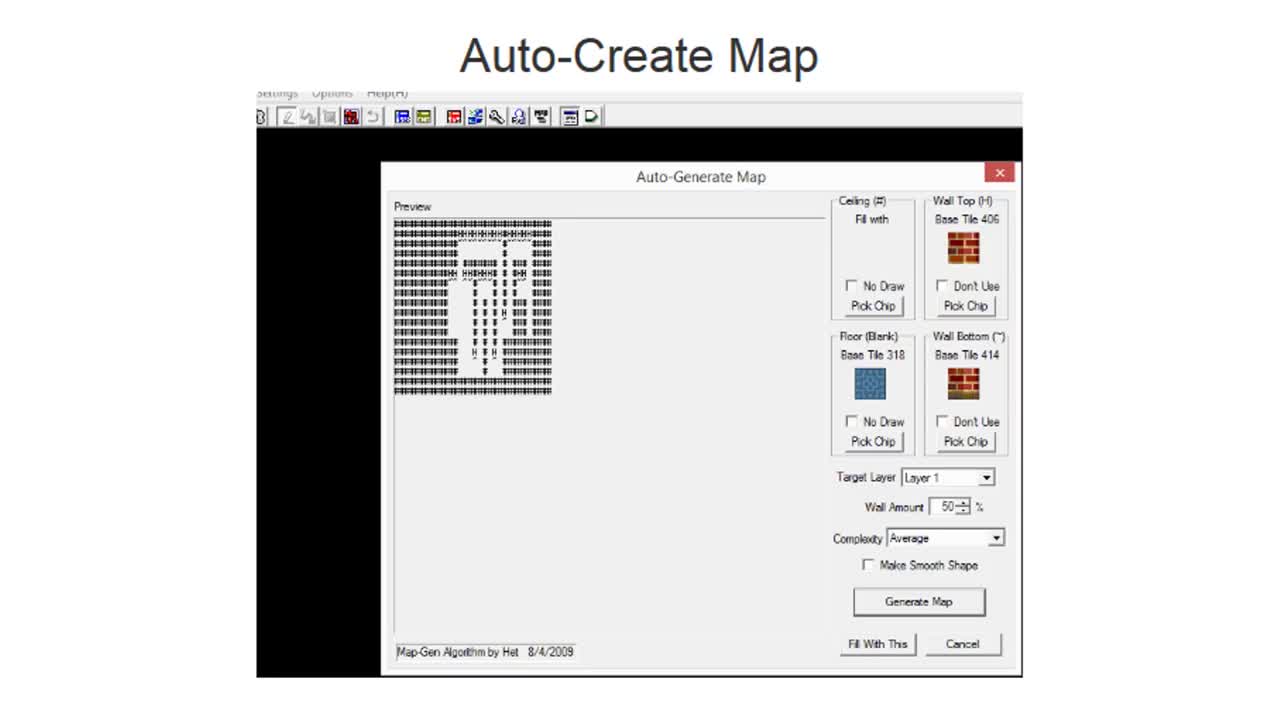Click the generated map preview image
The image size is (1280, 720).
(473, 307)
